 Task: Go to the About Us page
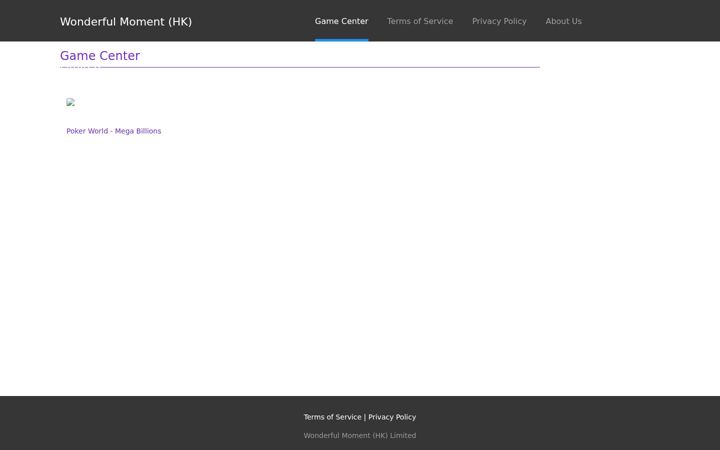(x=563, y=21)
